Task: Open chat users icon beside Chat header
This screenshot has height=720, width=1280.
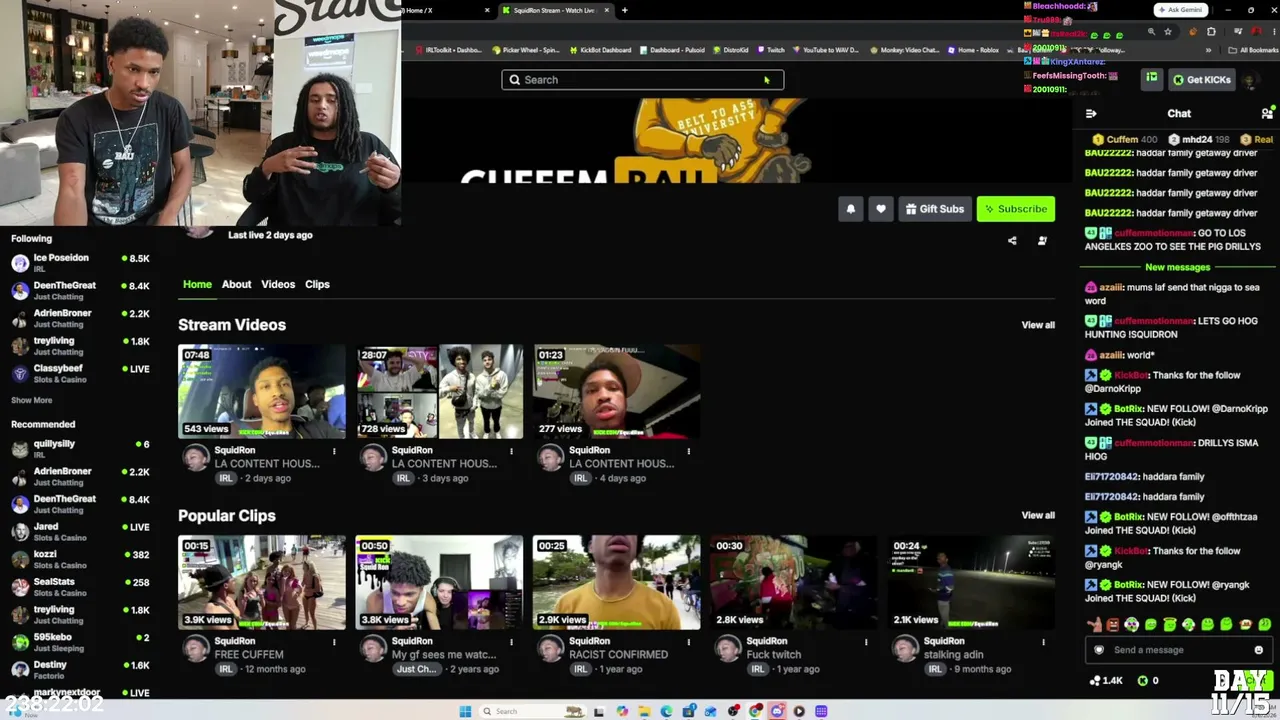Action: click(x=1267, y=114)
